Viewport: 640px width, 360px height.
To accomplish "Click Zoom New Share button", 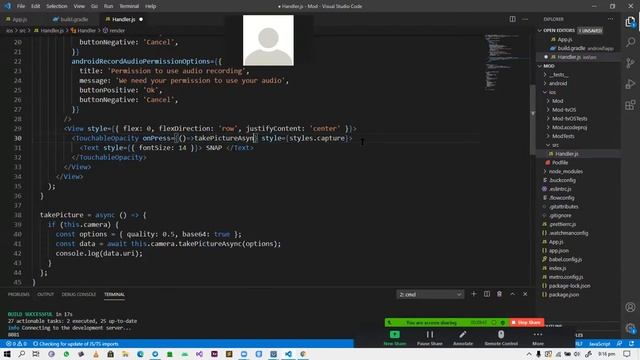I will (x=395, y=338).
